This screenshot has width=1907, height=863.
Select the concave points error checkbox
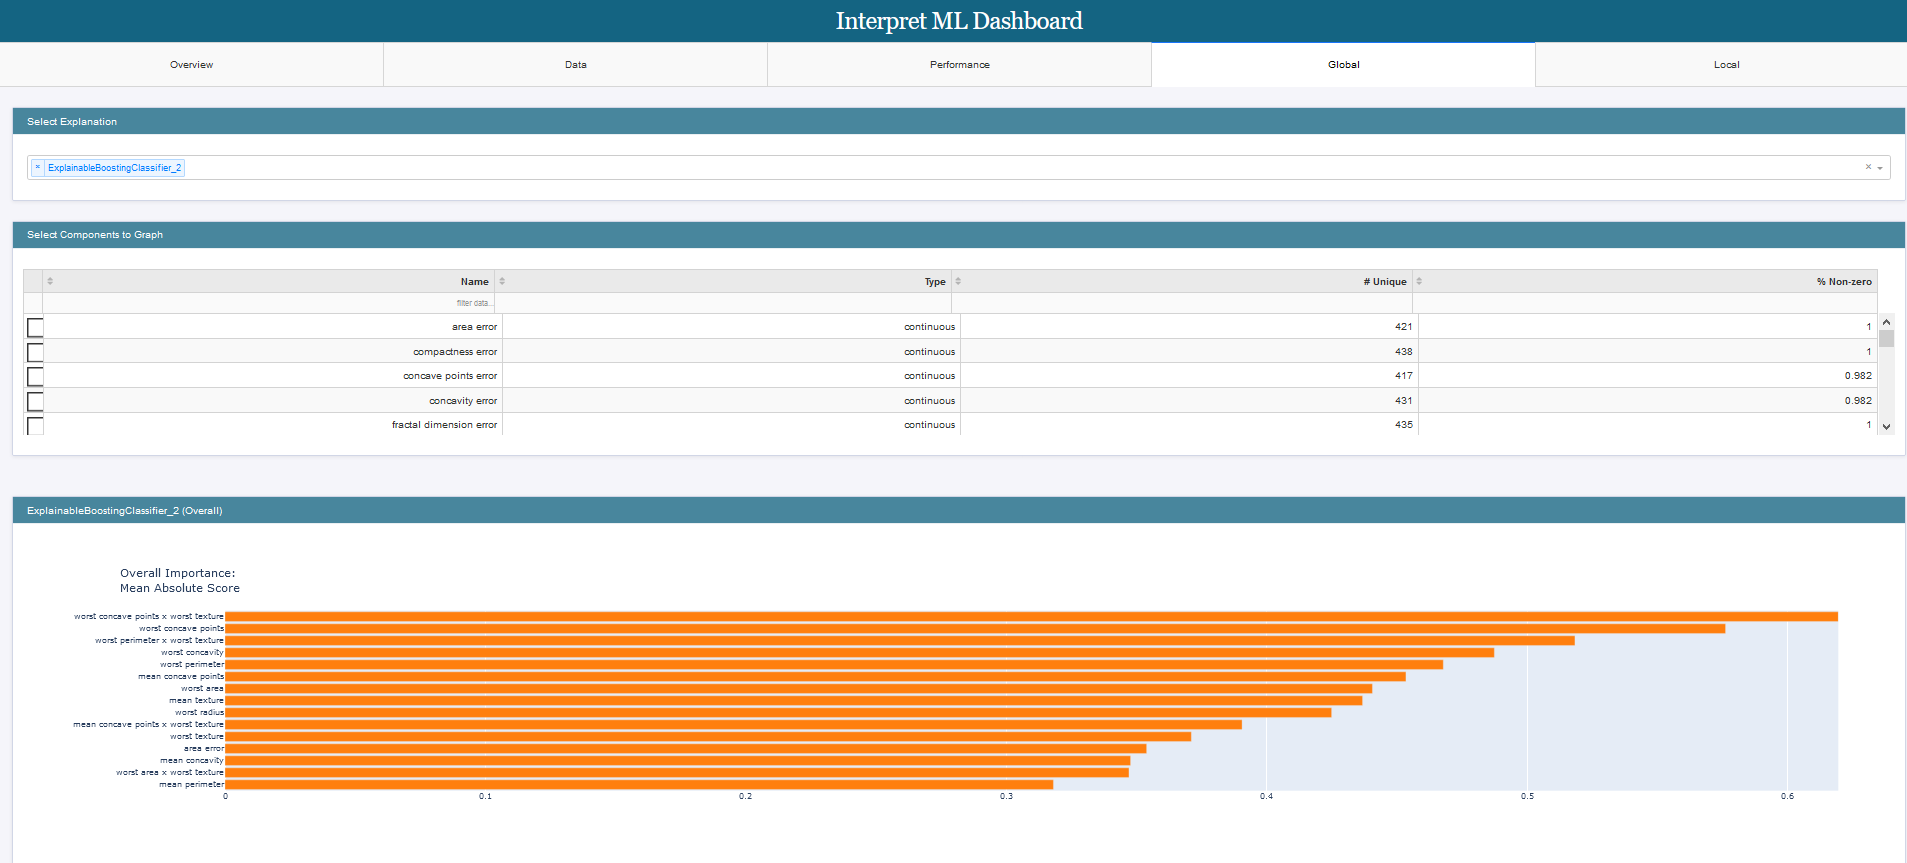click(35, 377)
